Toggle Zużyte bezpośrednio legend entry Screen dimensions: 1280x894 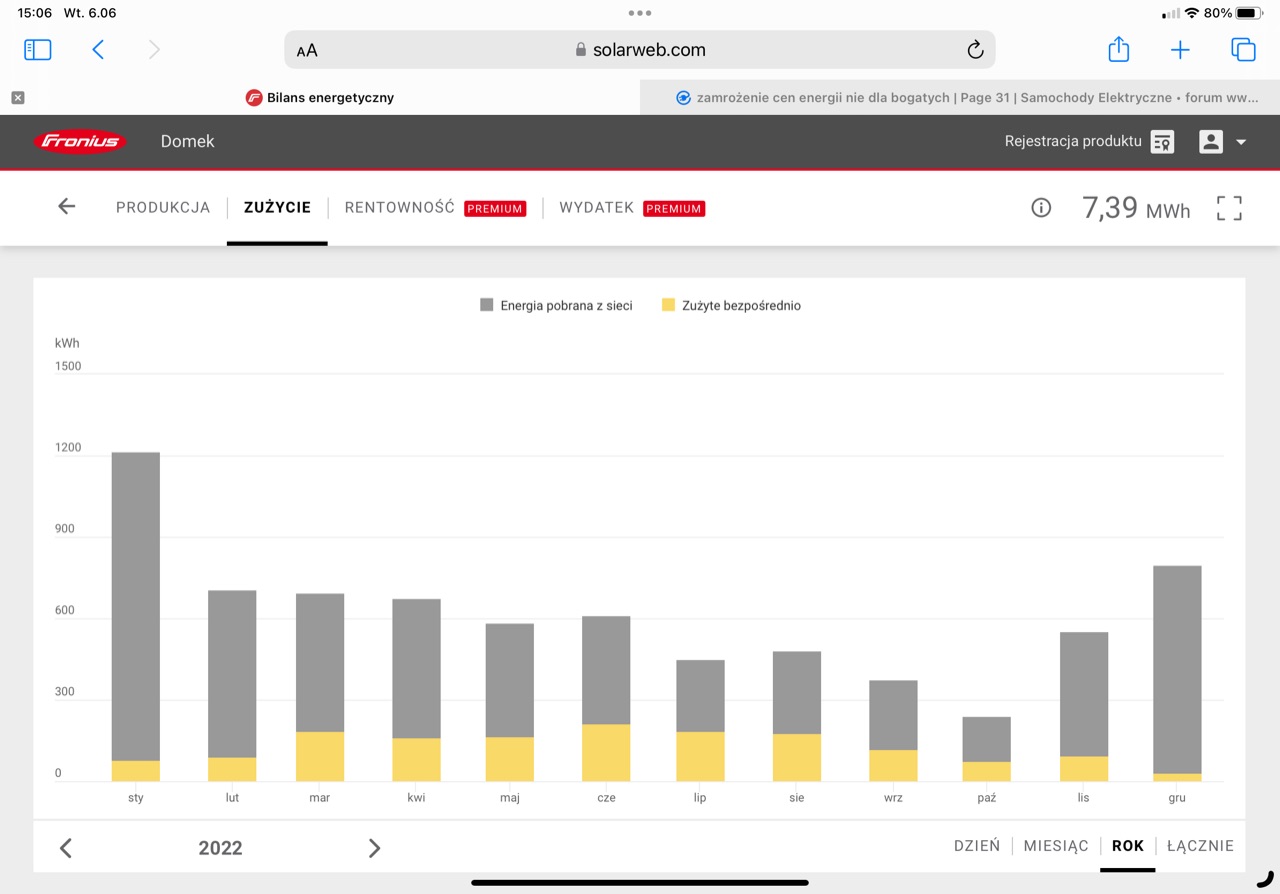(731, 306)
